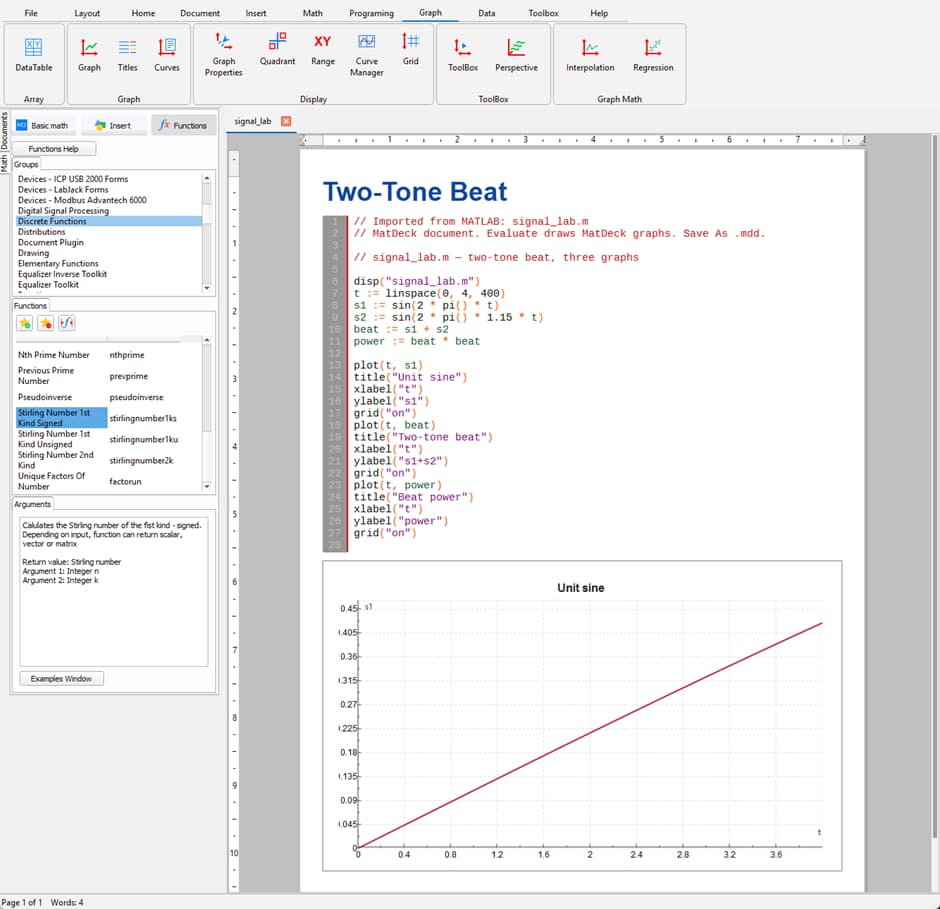Click the green-star favorites icon

tap(25, 323)
